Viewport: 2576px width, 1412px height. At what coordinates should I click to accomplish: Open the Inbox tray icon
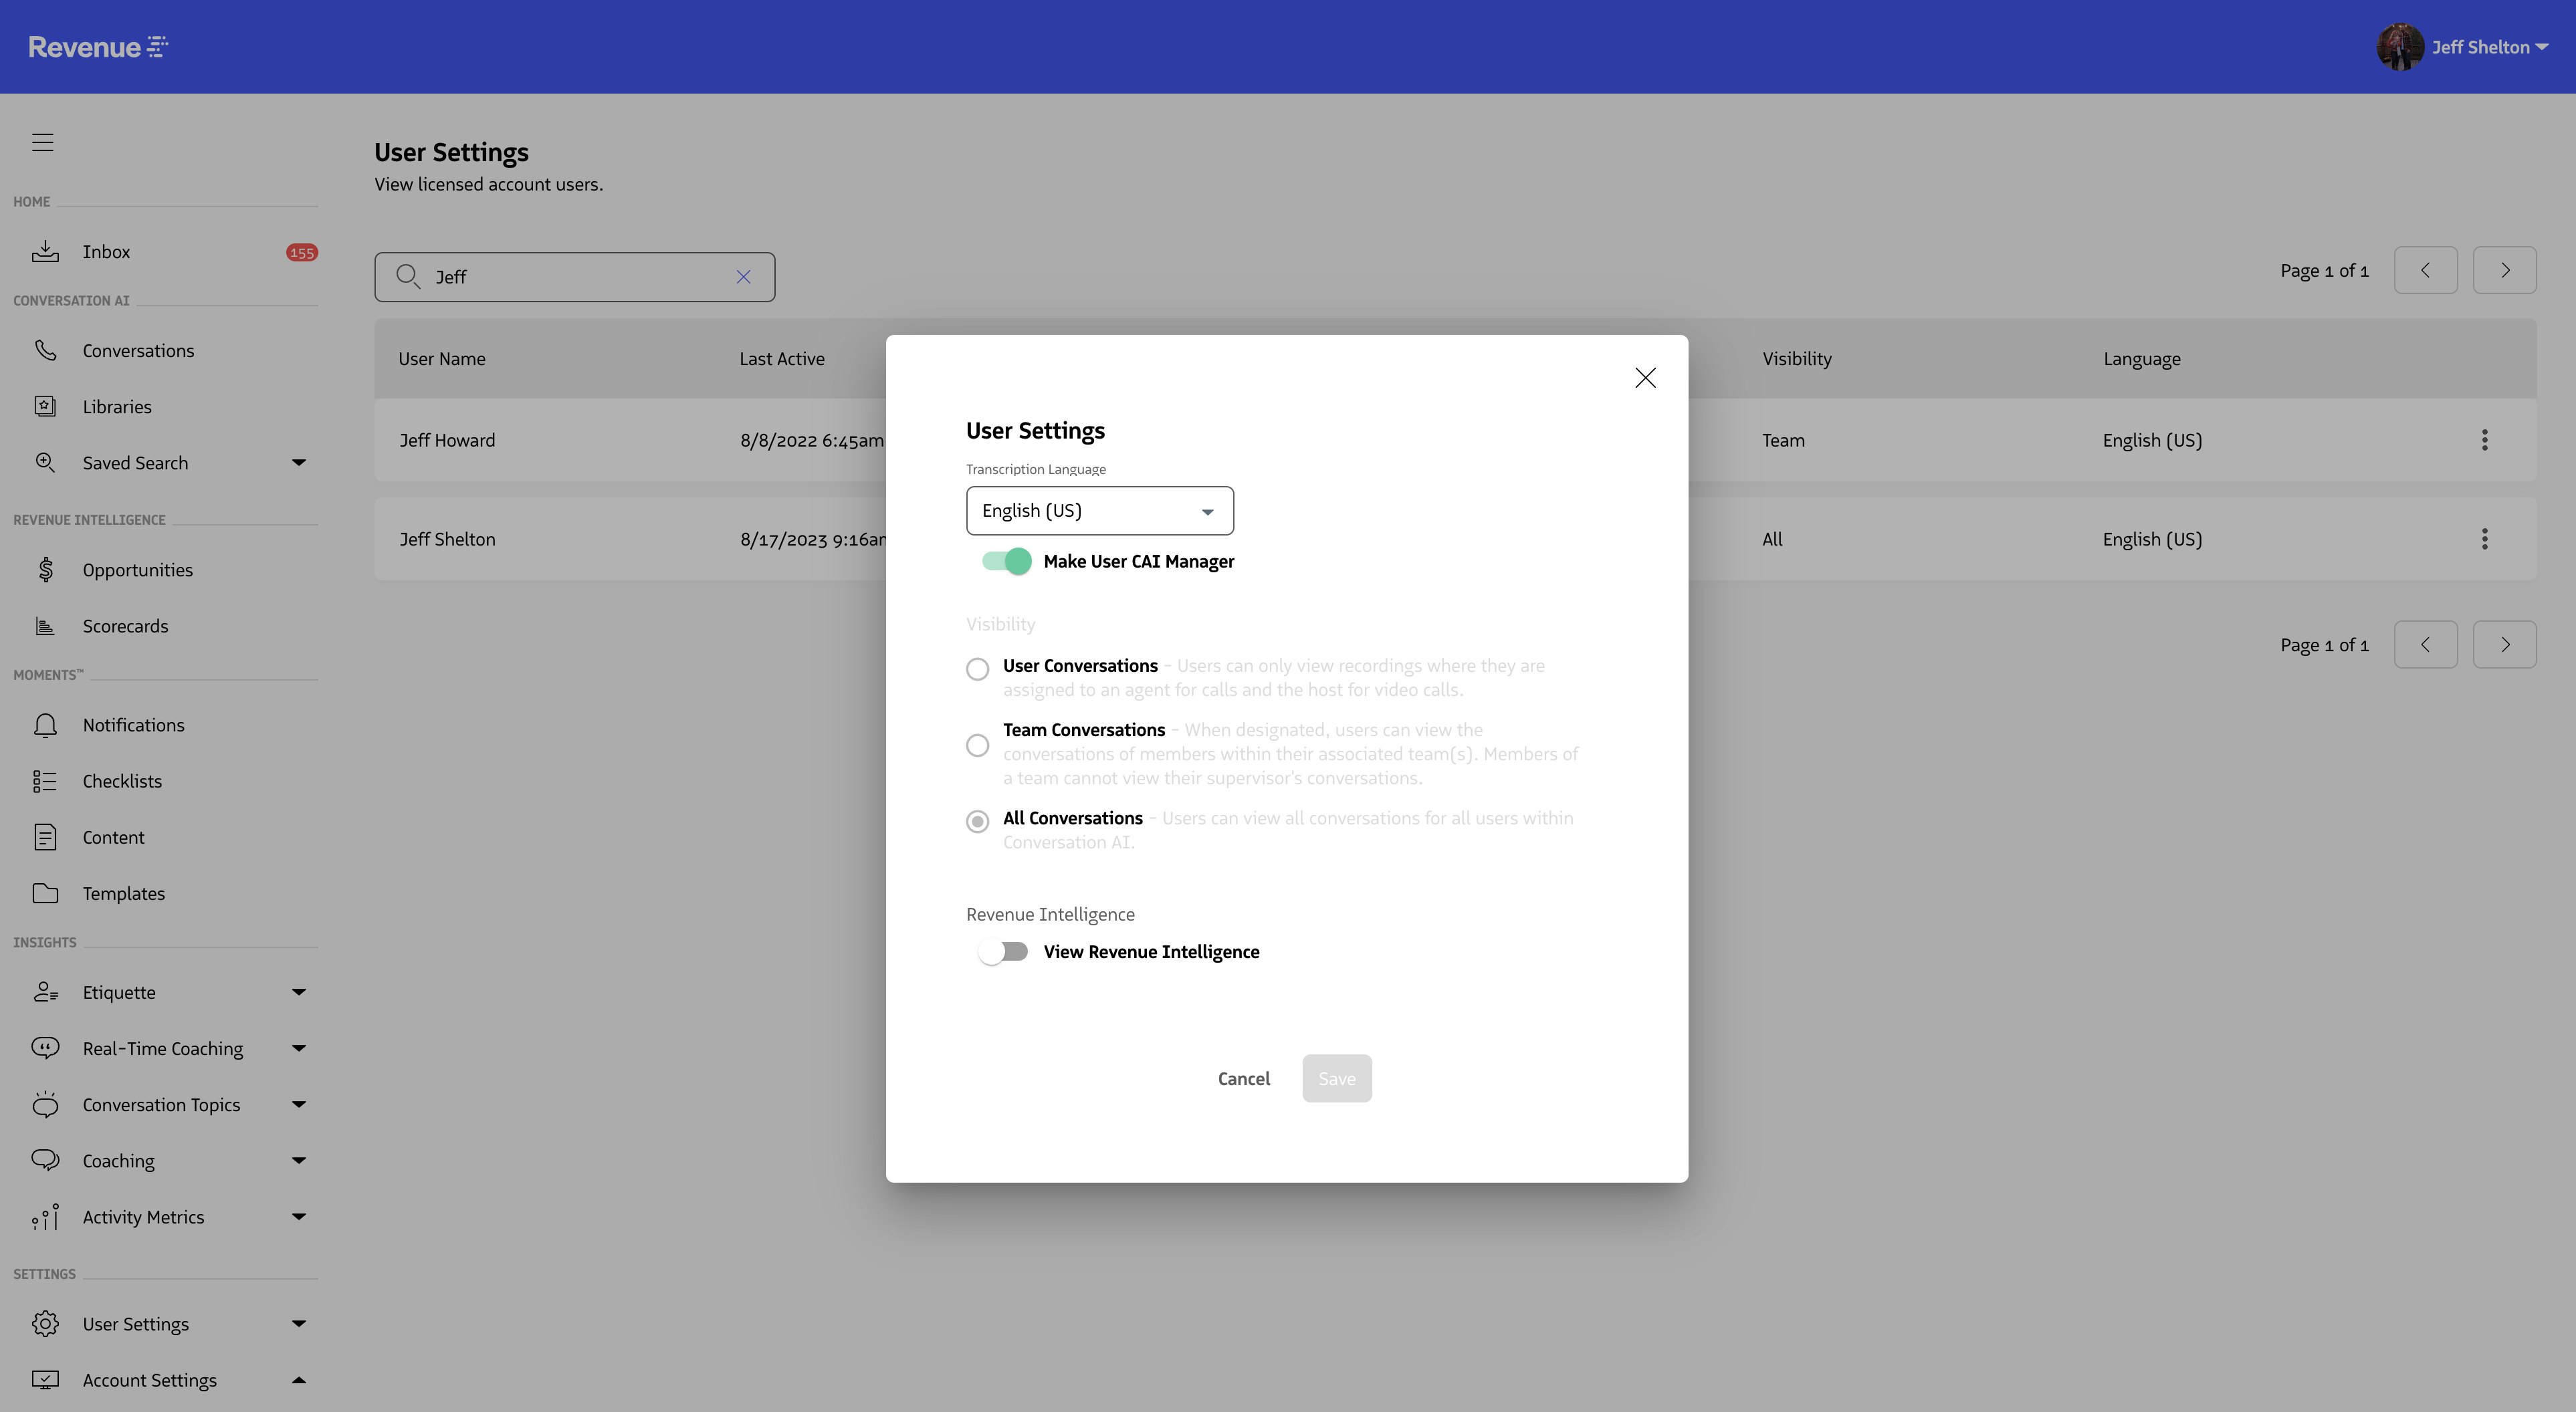[45, 251]
